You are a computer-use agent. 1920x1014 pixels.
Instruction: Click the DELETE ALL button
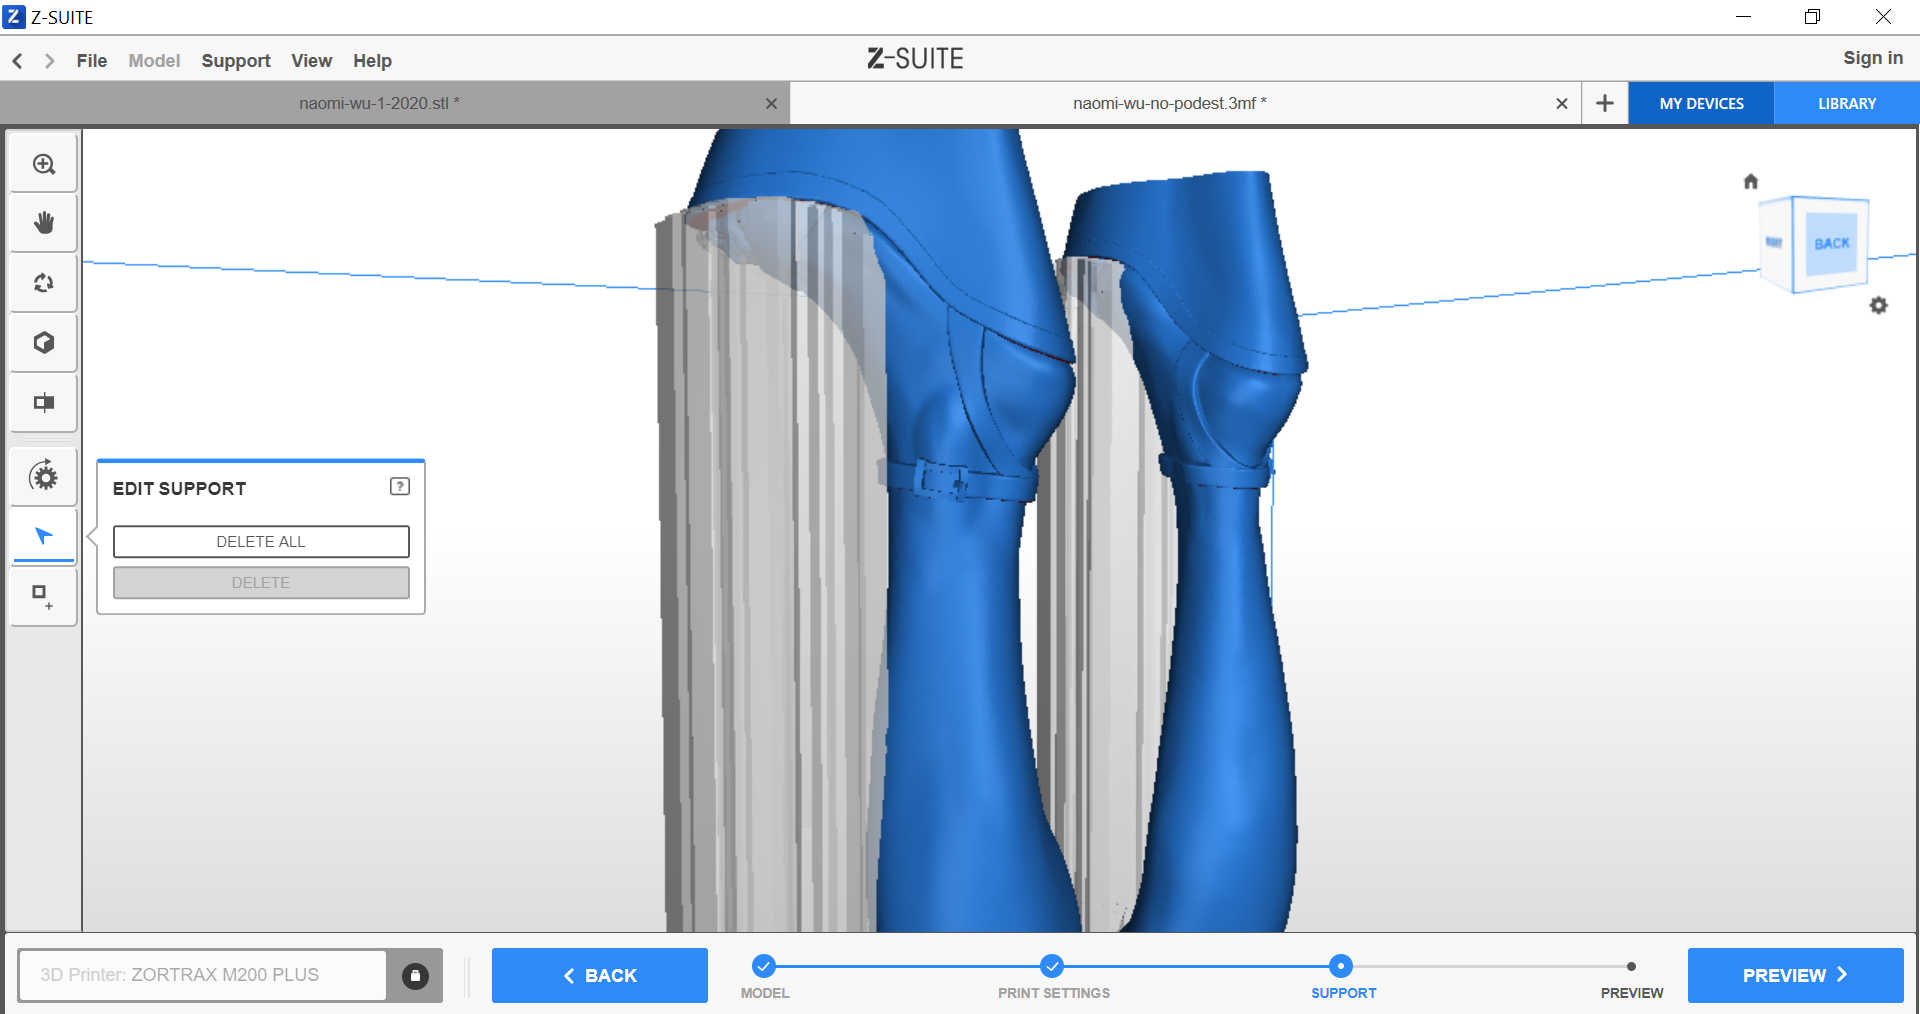click(x=260, y=541)
